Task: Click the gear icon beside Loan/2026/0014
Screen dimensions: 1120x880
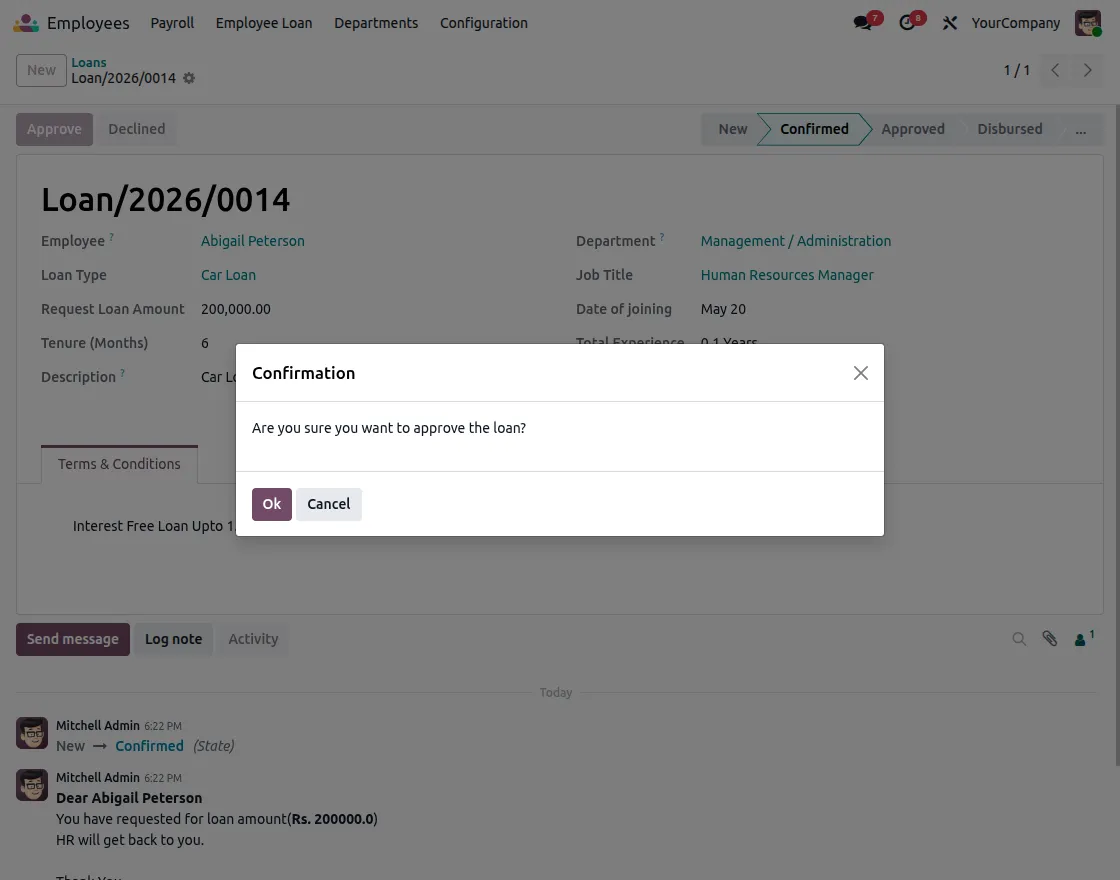Action: click(189, 78)
